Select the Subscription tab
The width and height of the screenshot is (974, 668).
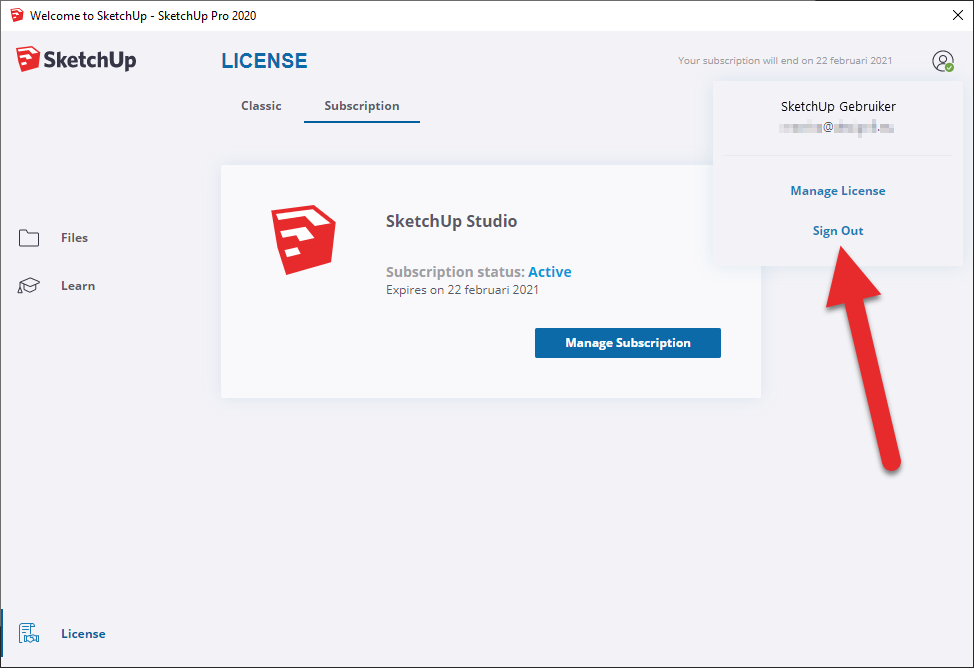tap(362, 106)
